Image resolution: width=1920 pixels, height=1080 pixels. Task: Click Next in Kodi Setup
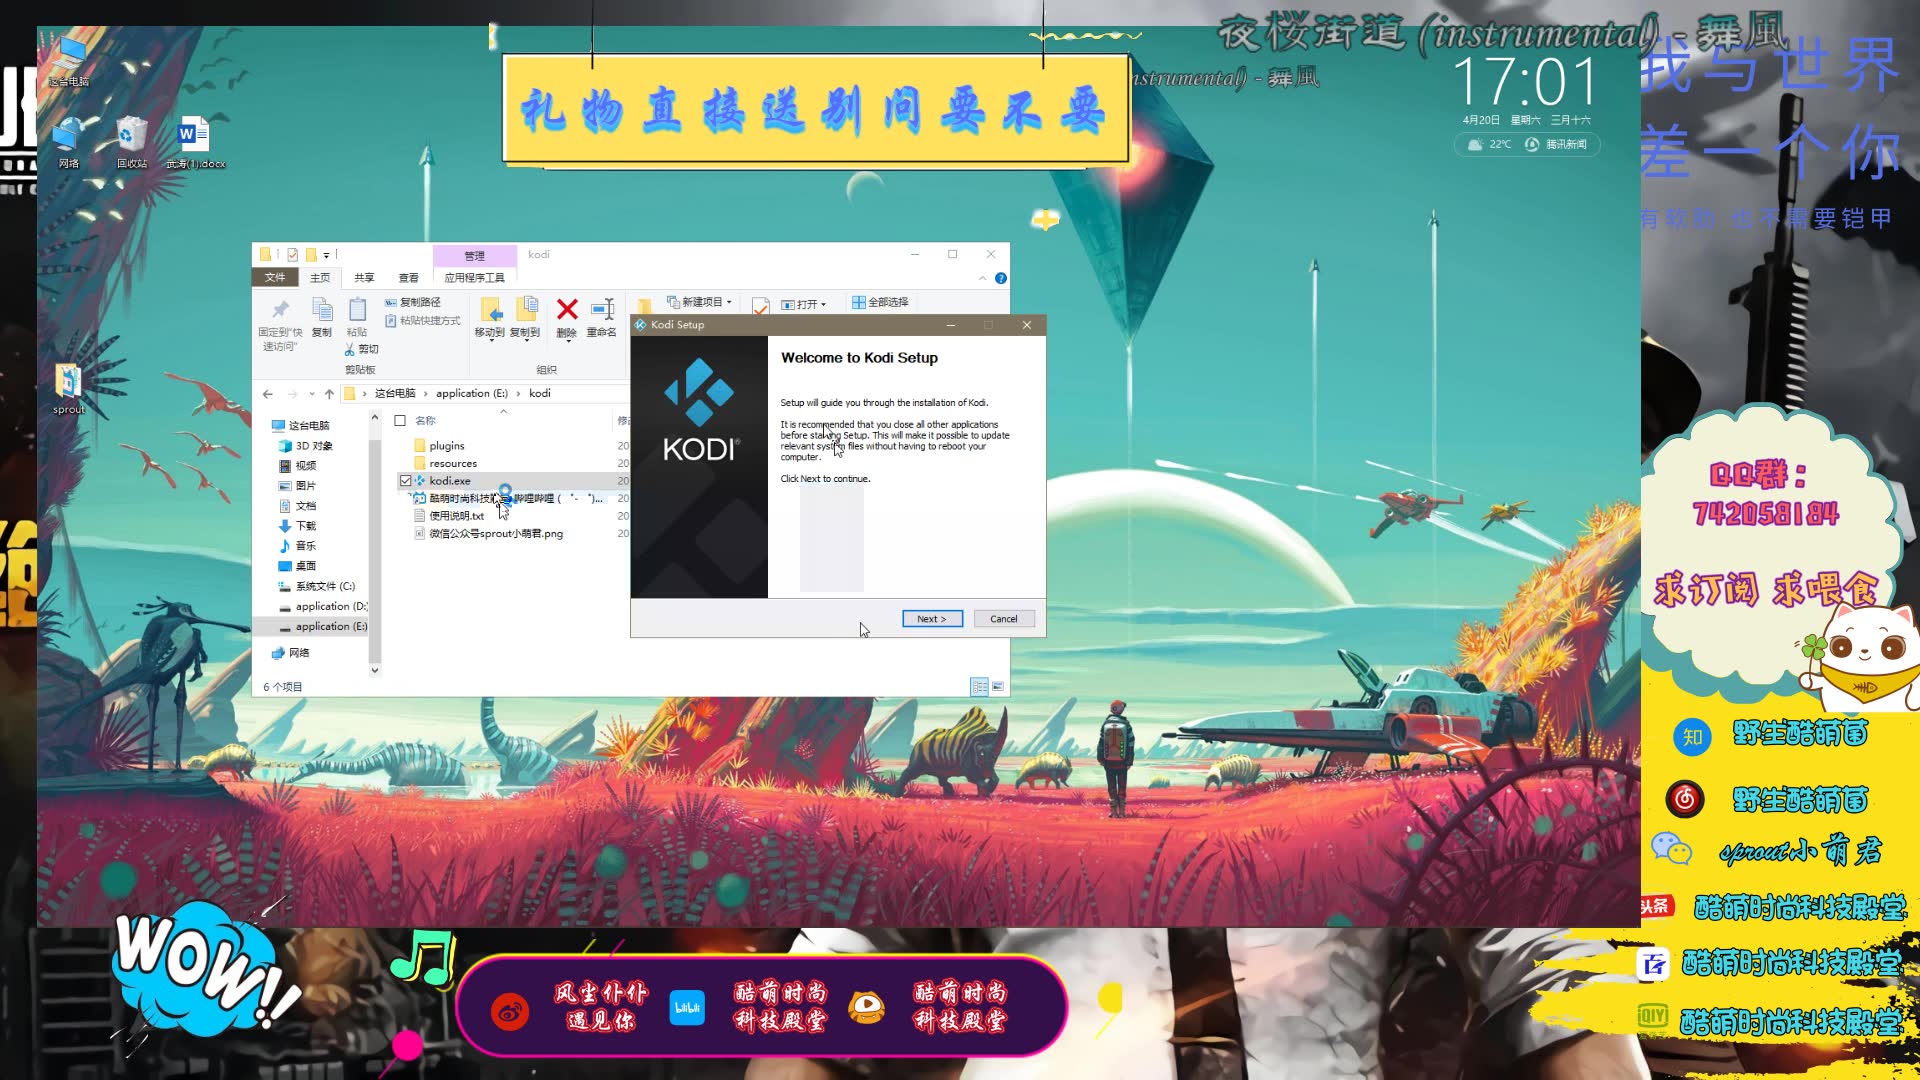931,619
